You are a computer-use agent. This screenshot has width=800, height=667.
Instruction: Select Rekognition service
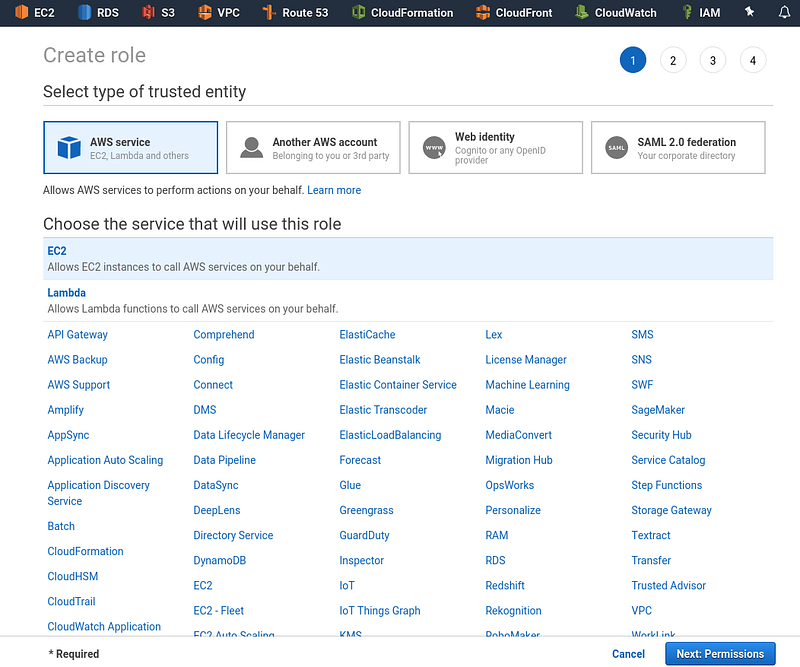[513, 611]
